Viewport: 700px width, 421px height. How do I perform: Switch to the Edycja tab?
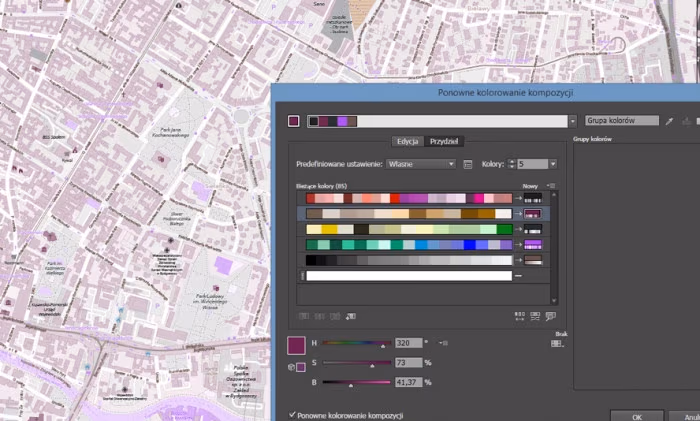(x=407, y=142)
